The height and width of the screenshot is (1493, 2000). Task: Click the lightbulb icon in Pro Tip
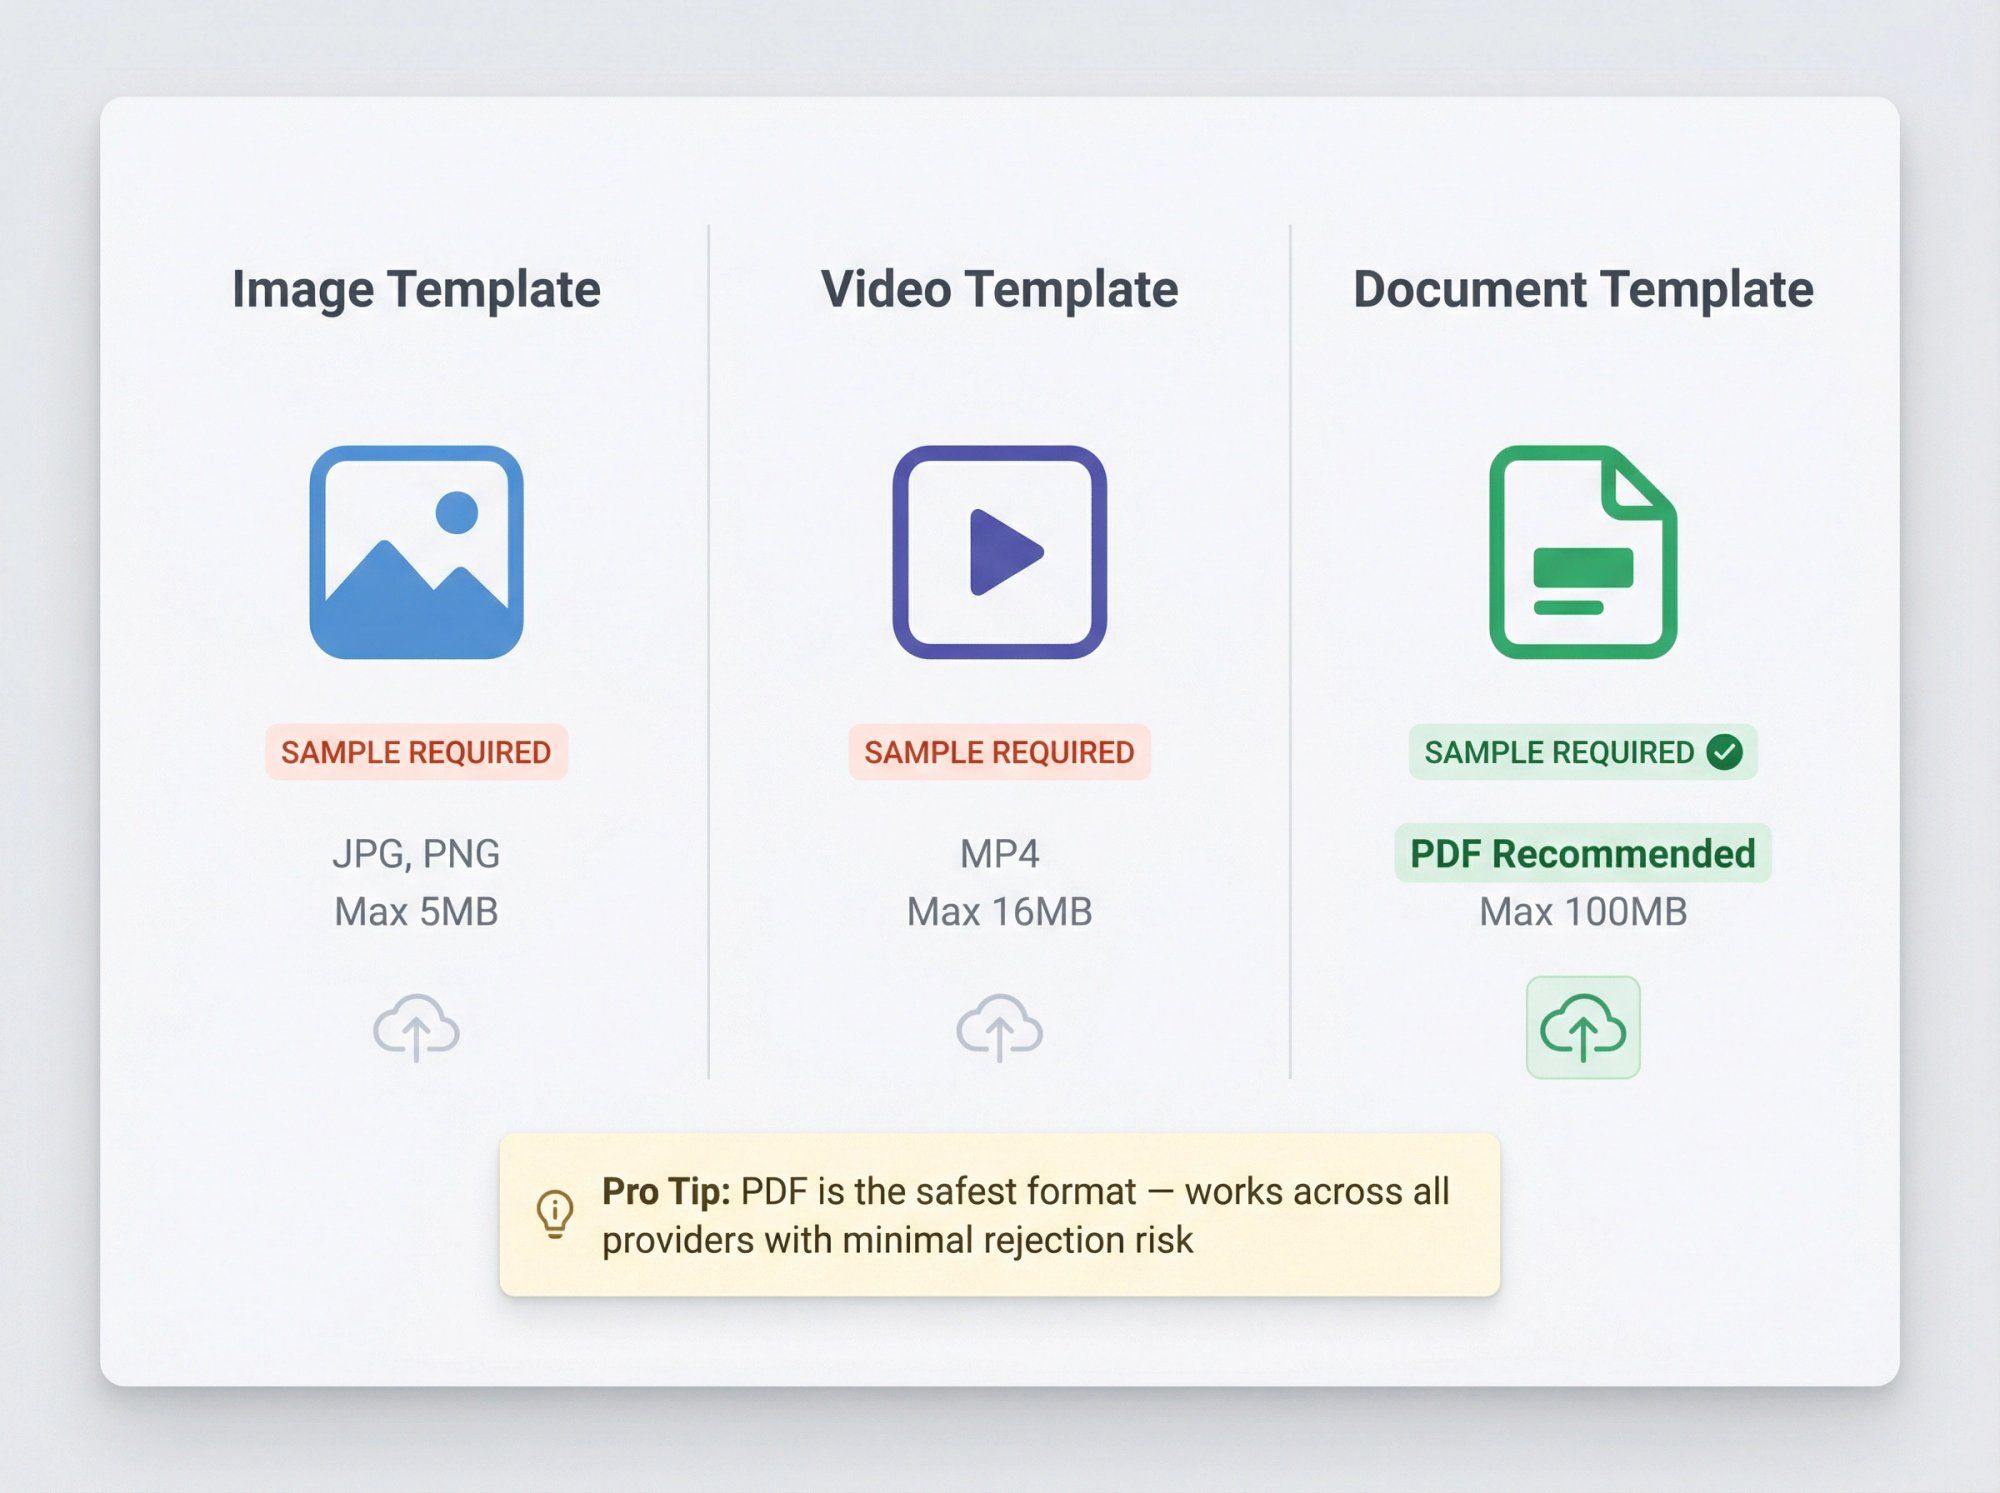[x=555, y=1214]
